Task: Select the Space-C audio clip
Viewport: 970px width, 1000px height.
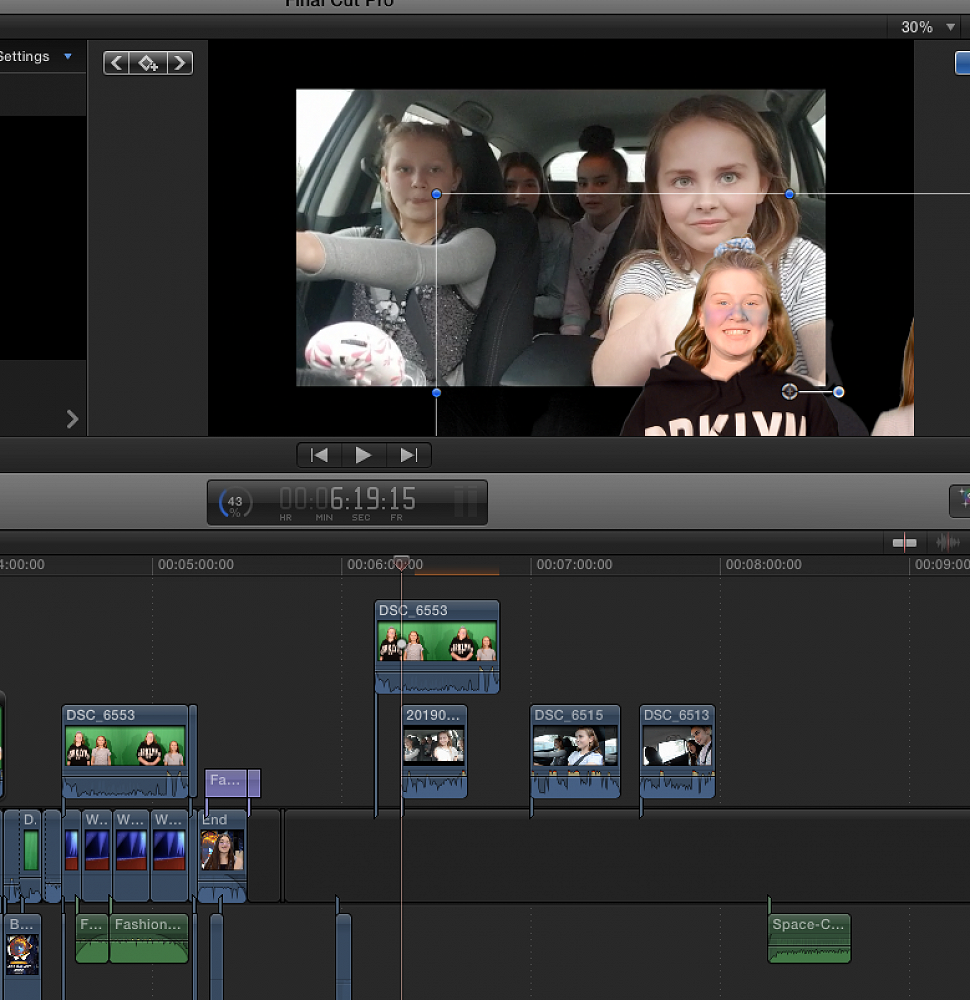Action: click(x=809, y=937)
